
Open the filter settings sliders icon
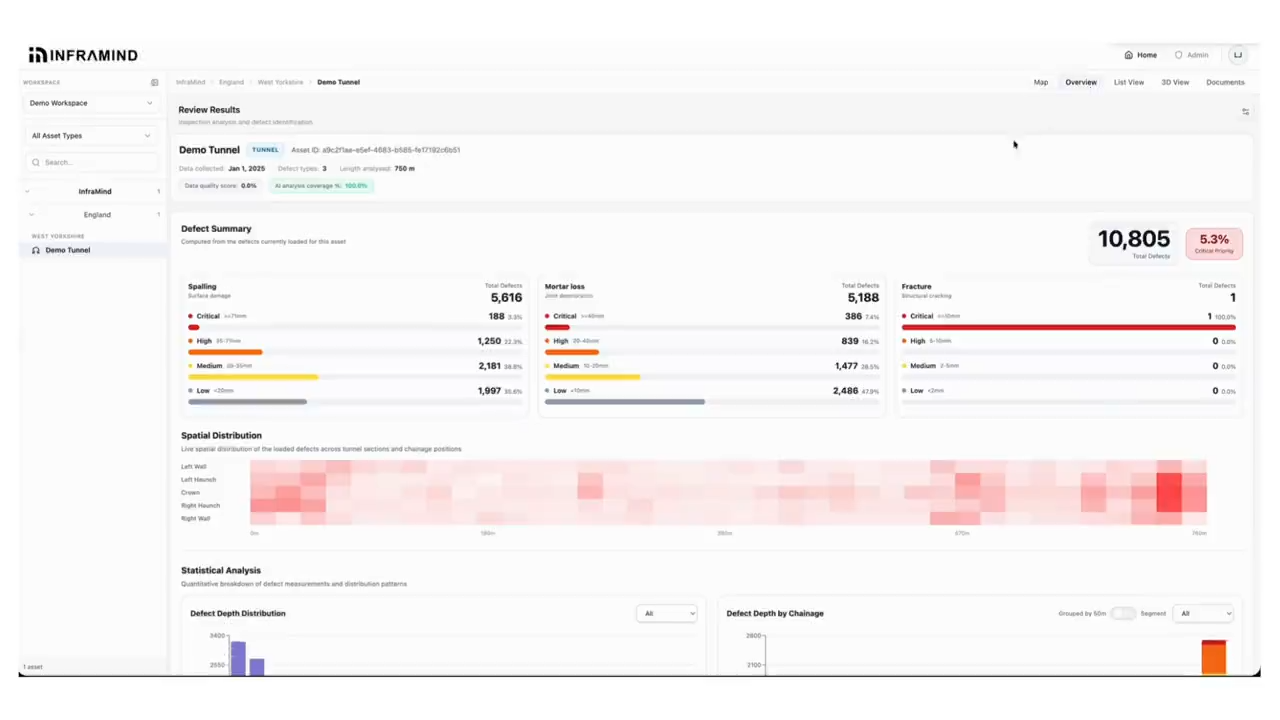[x=1245, y=112]
